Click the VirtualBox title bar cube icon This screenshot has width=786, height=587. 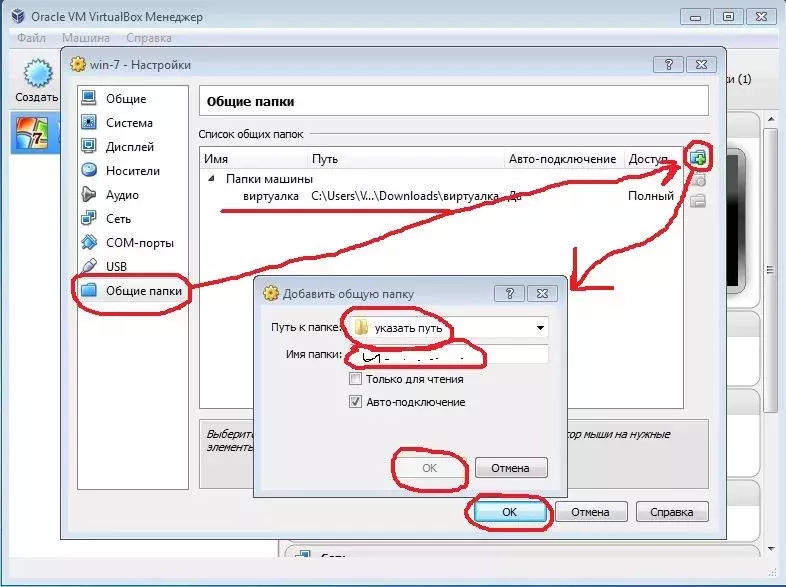point(18,16)
